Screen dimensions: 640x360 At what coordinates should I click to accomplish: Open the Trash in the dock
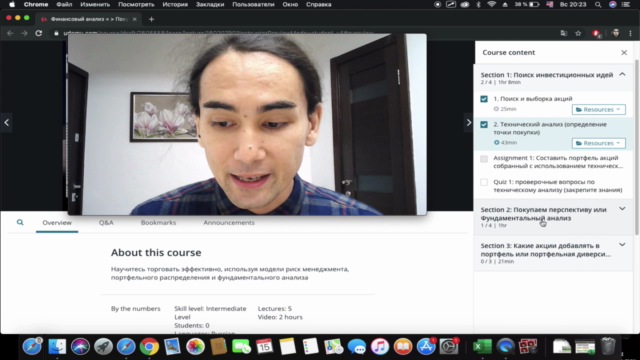coord(608,347)
